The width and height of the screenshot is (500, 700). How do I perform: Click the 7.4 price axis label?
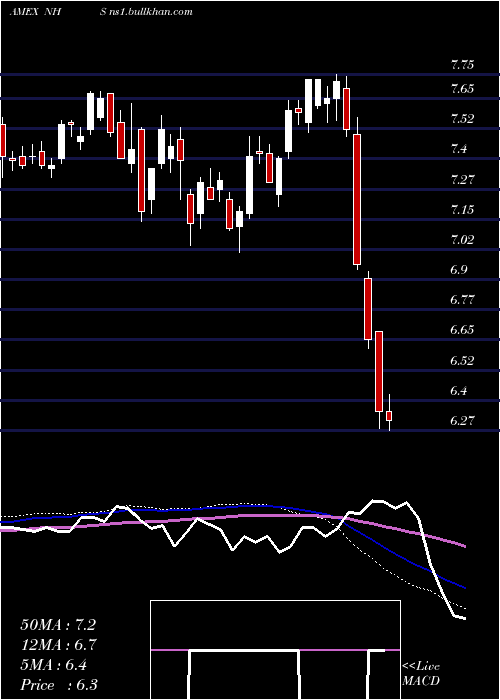(459, 149)
